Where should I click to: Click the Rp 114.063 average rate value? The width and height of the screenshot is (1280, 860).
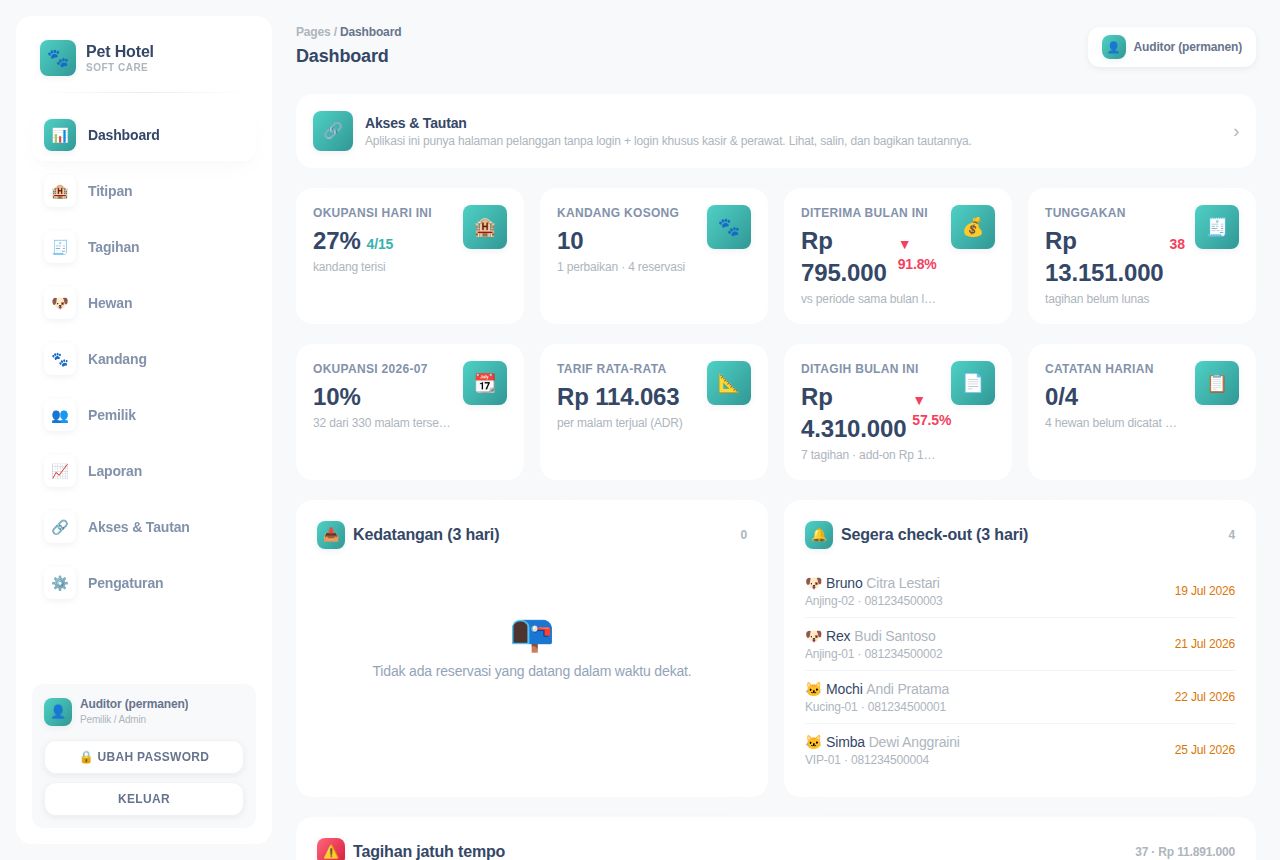point(618,397)
